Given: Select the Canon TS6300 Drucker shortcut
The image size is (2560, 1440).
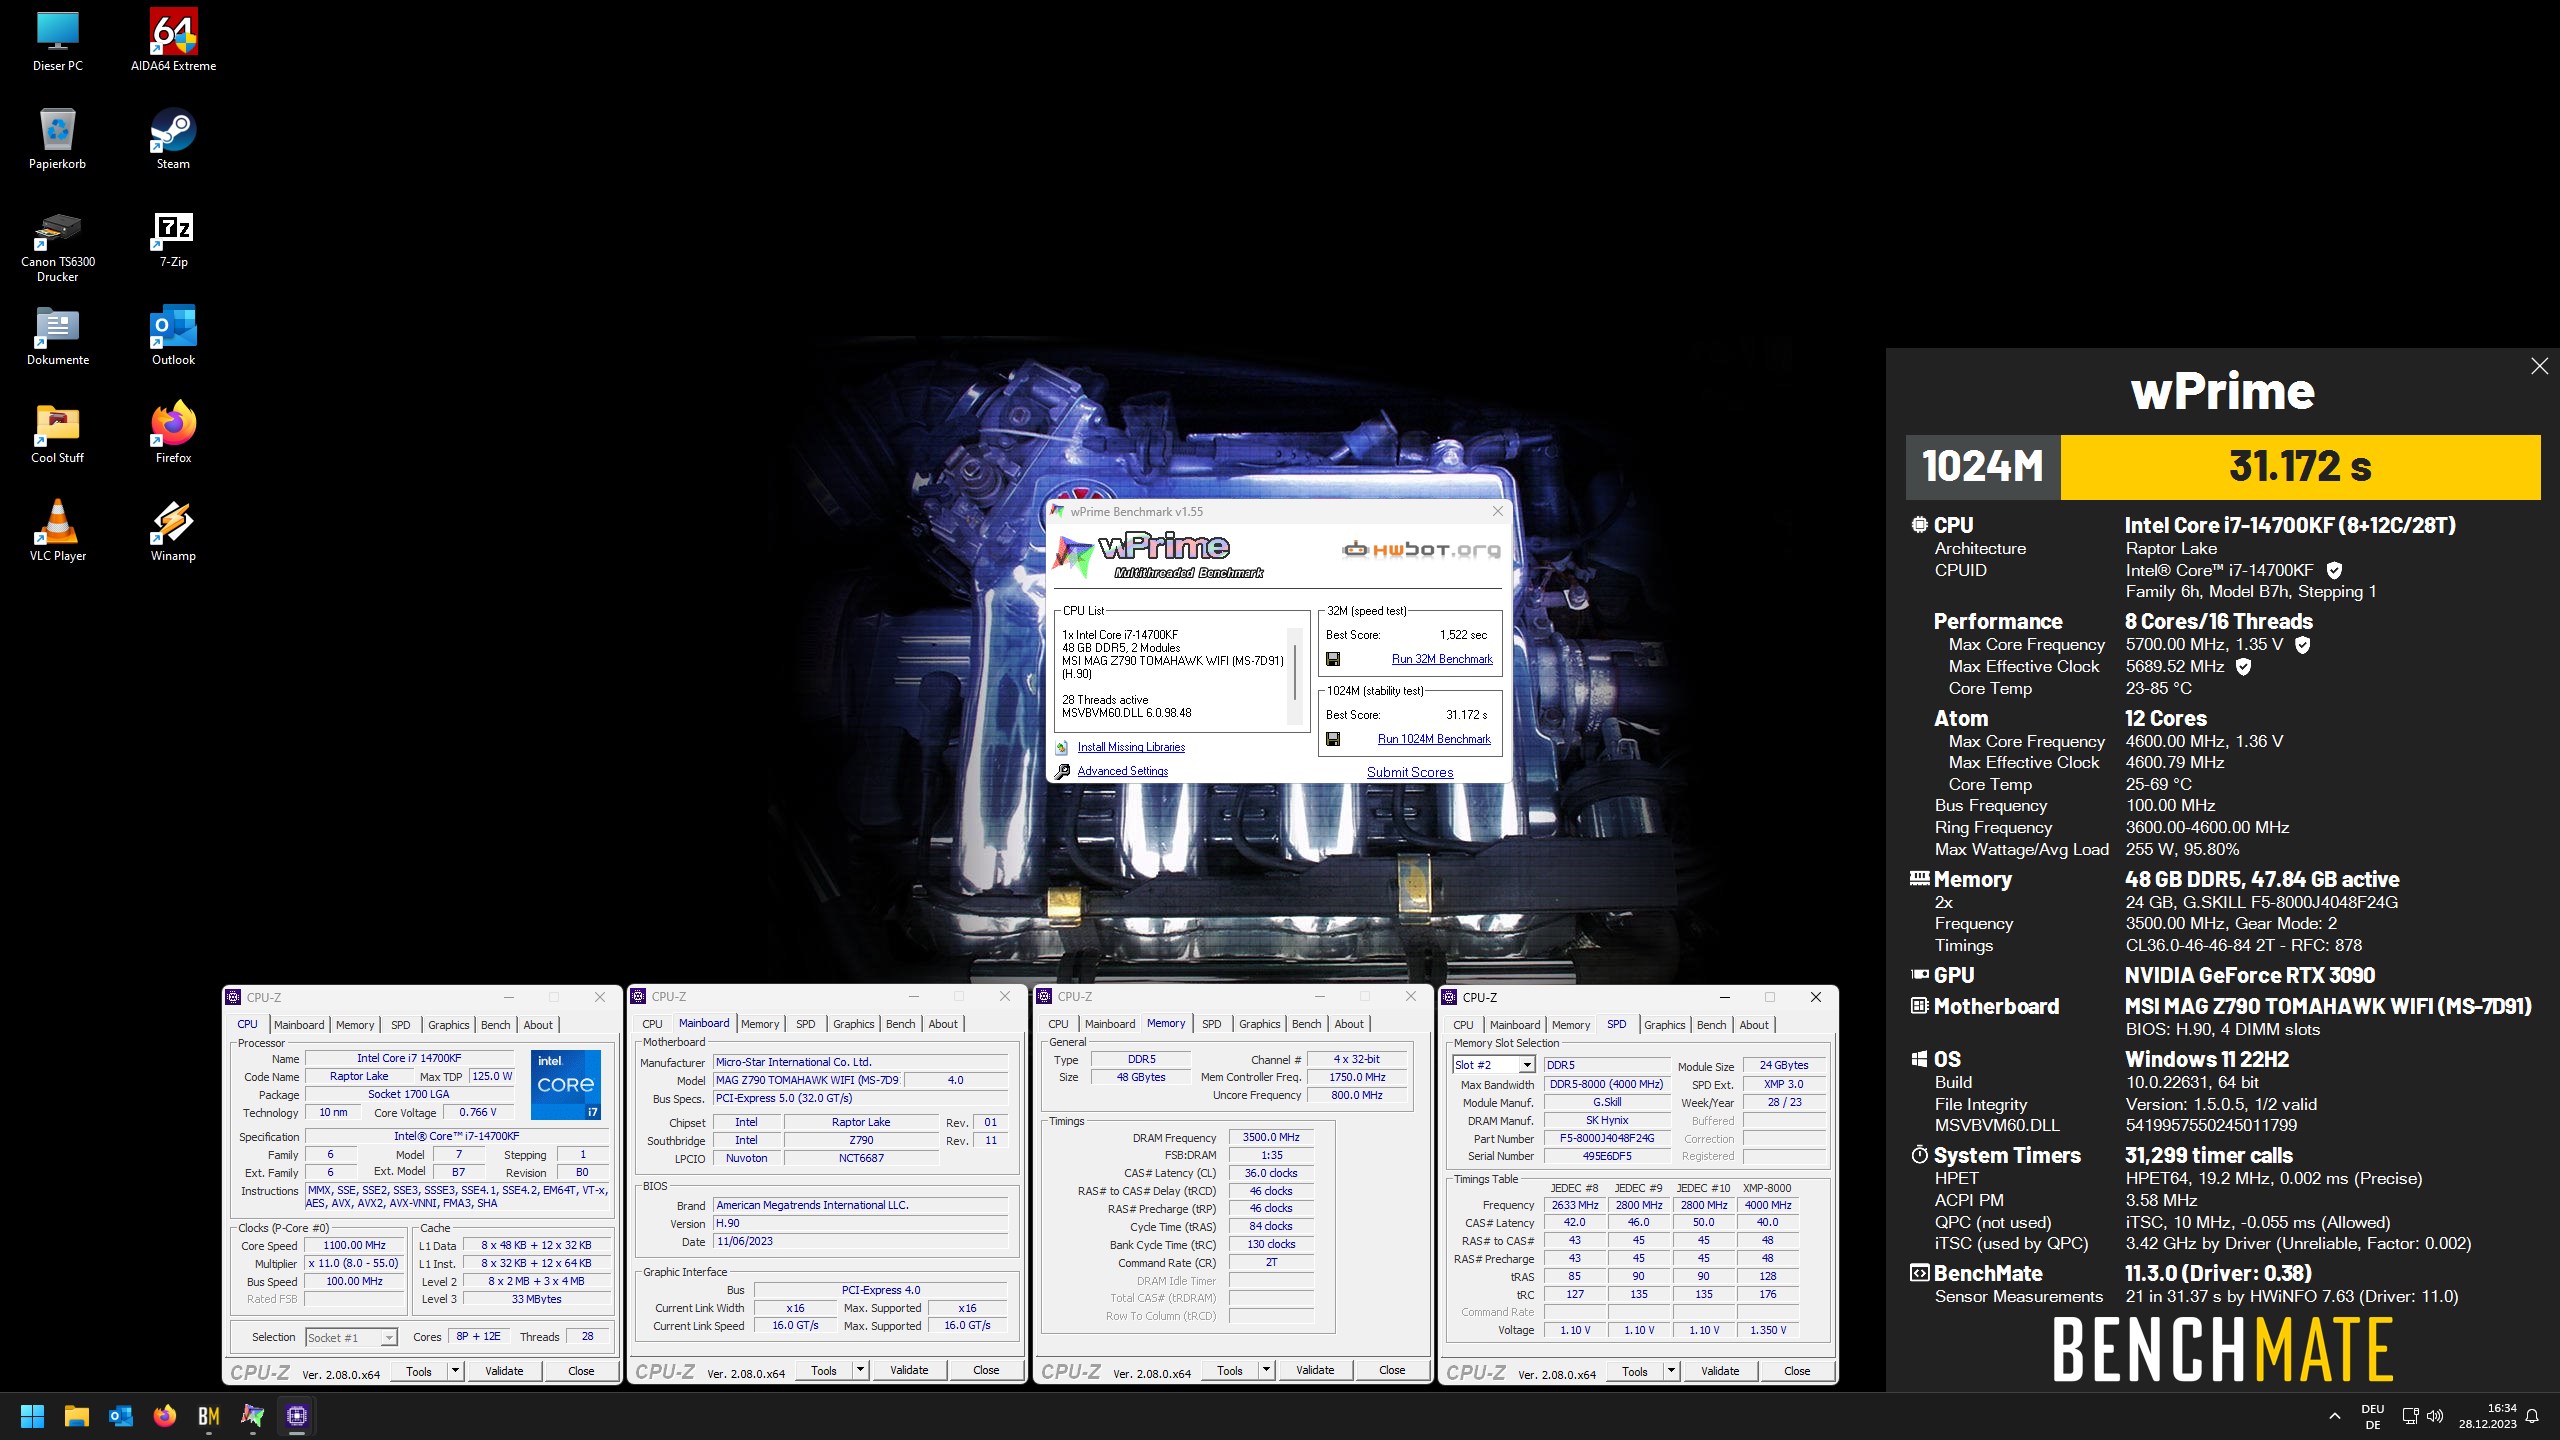Looking at the screenshot, I should tap(57, 246).
